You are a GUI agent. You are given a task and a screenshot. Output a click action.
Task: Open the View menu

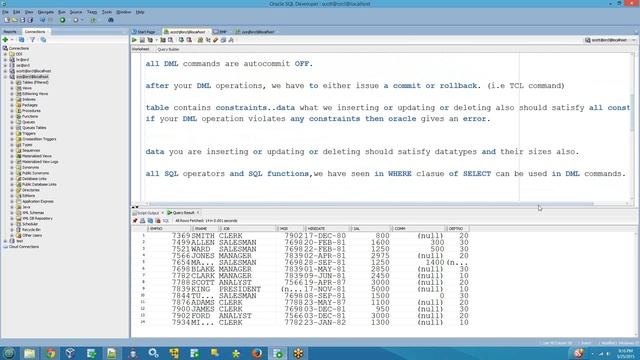tap(29, 12)
